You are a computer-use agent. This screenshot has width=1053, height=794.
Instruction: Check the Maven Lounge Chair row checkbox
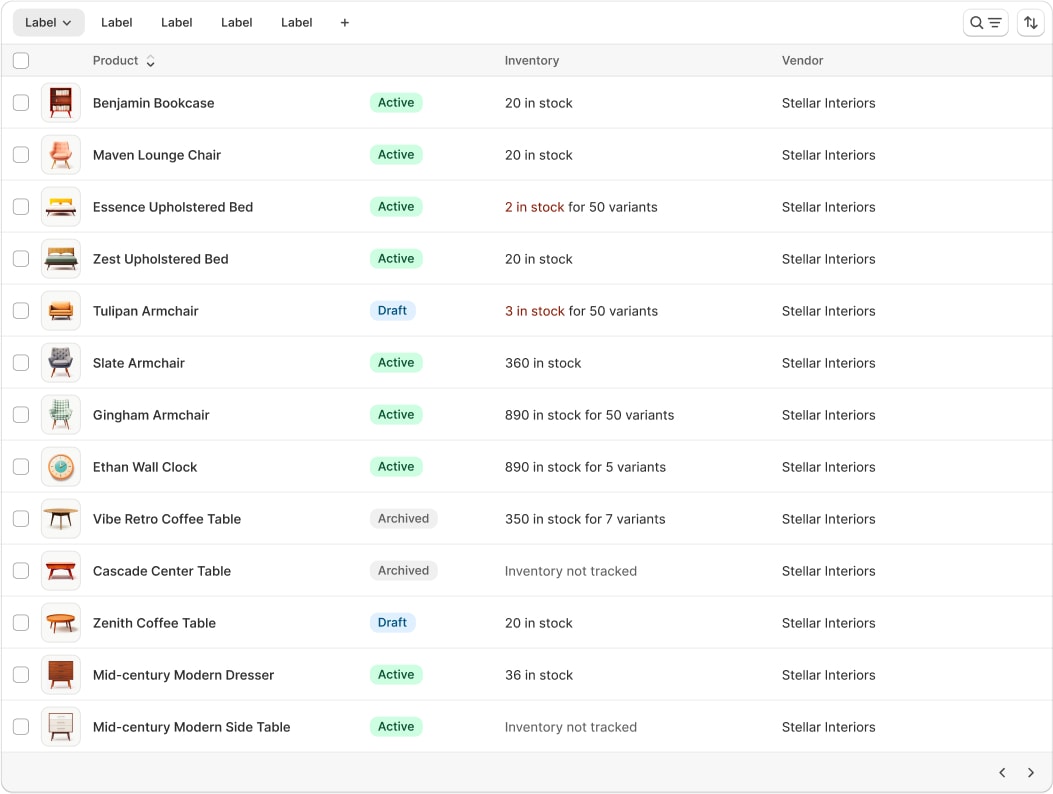pyautogui.click(x=21, y=155)
